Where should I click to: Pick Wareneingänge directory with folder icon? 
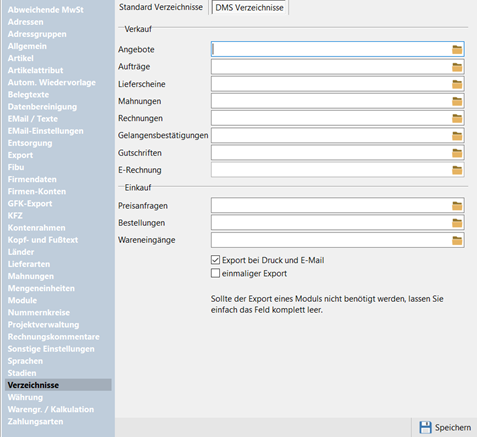pos(457,240)
